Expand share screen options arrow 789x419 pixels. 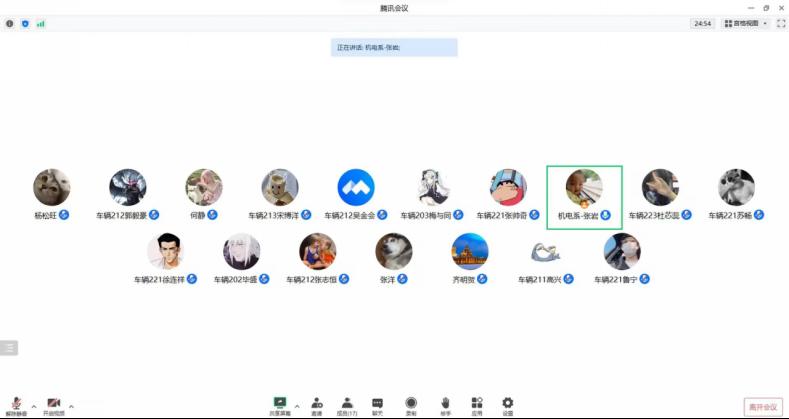point(297,406)
